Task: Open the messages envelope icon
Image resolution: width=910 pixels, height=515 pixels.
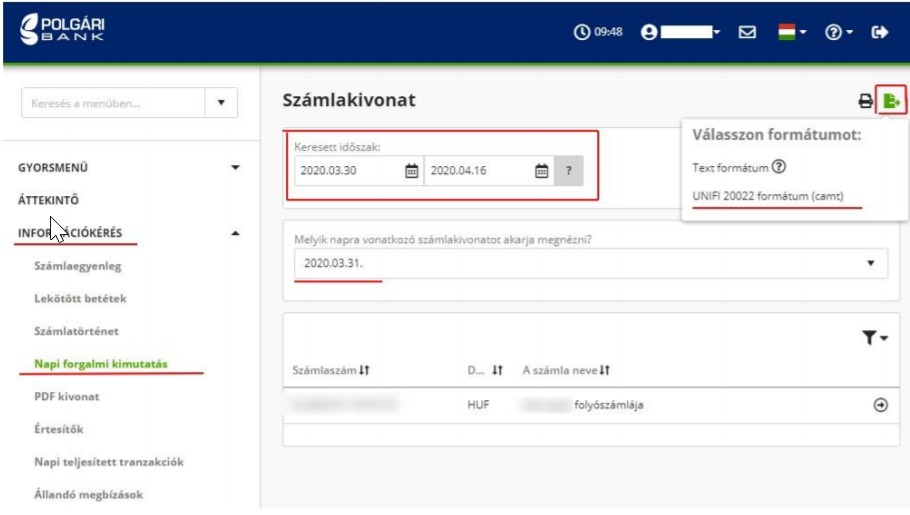Action: point(746,32)
